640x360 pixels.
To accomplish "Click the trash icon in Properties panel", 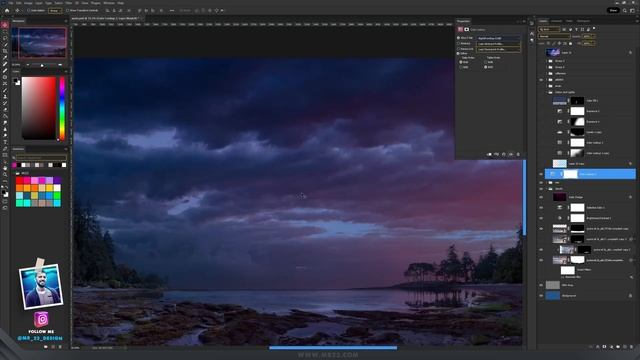I will 518,154.
